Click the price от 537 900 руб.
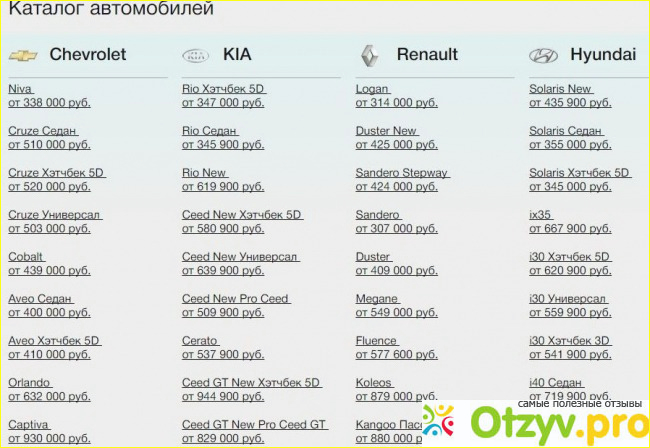Image resolution: width=650 pixels, height=448 pixels. [223, 354]
